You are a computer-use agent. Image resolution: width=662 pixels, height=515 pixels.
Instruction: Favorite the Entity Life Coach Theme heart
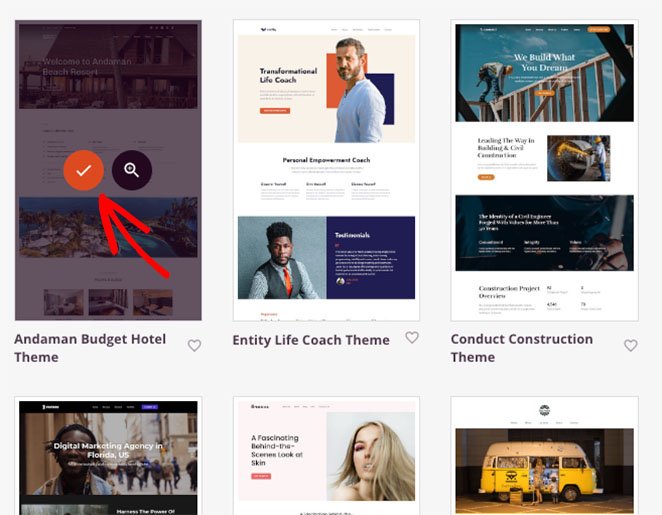point(412,337)
